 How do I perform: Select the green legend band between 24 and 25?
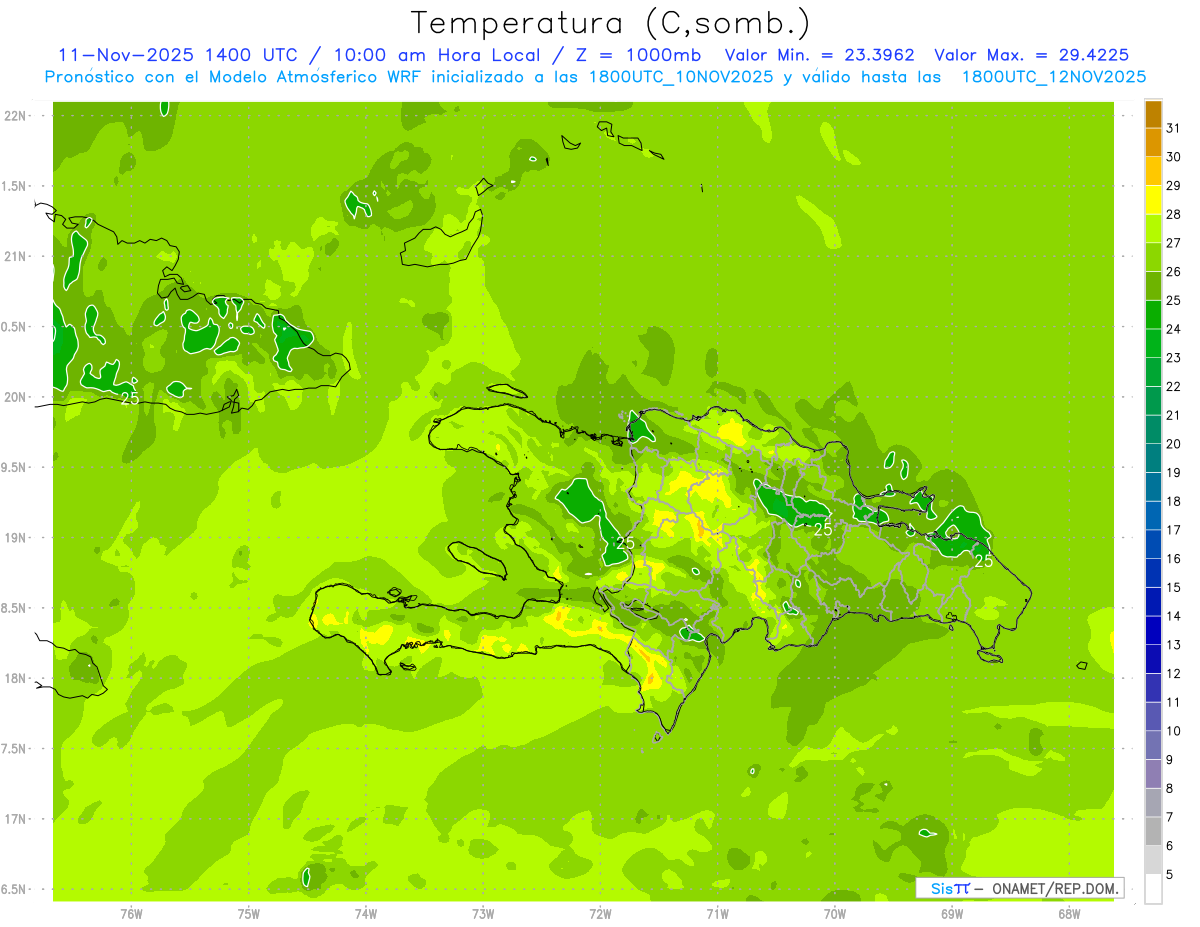point(1153,316)
